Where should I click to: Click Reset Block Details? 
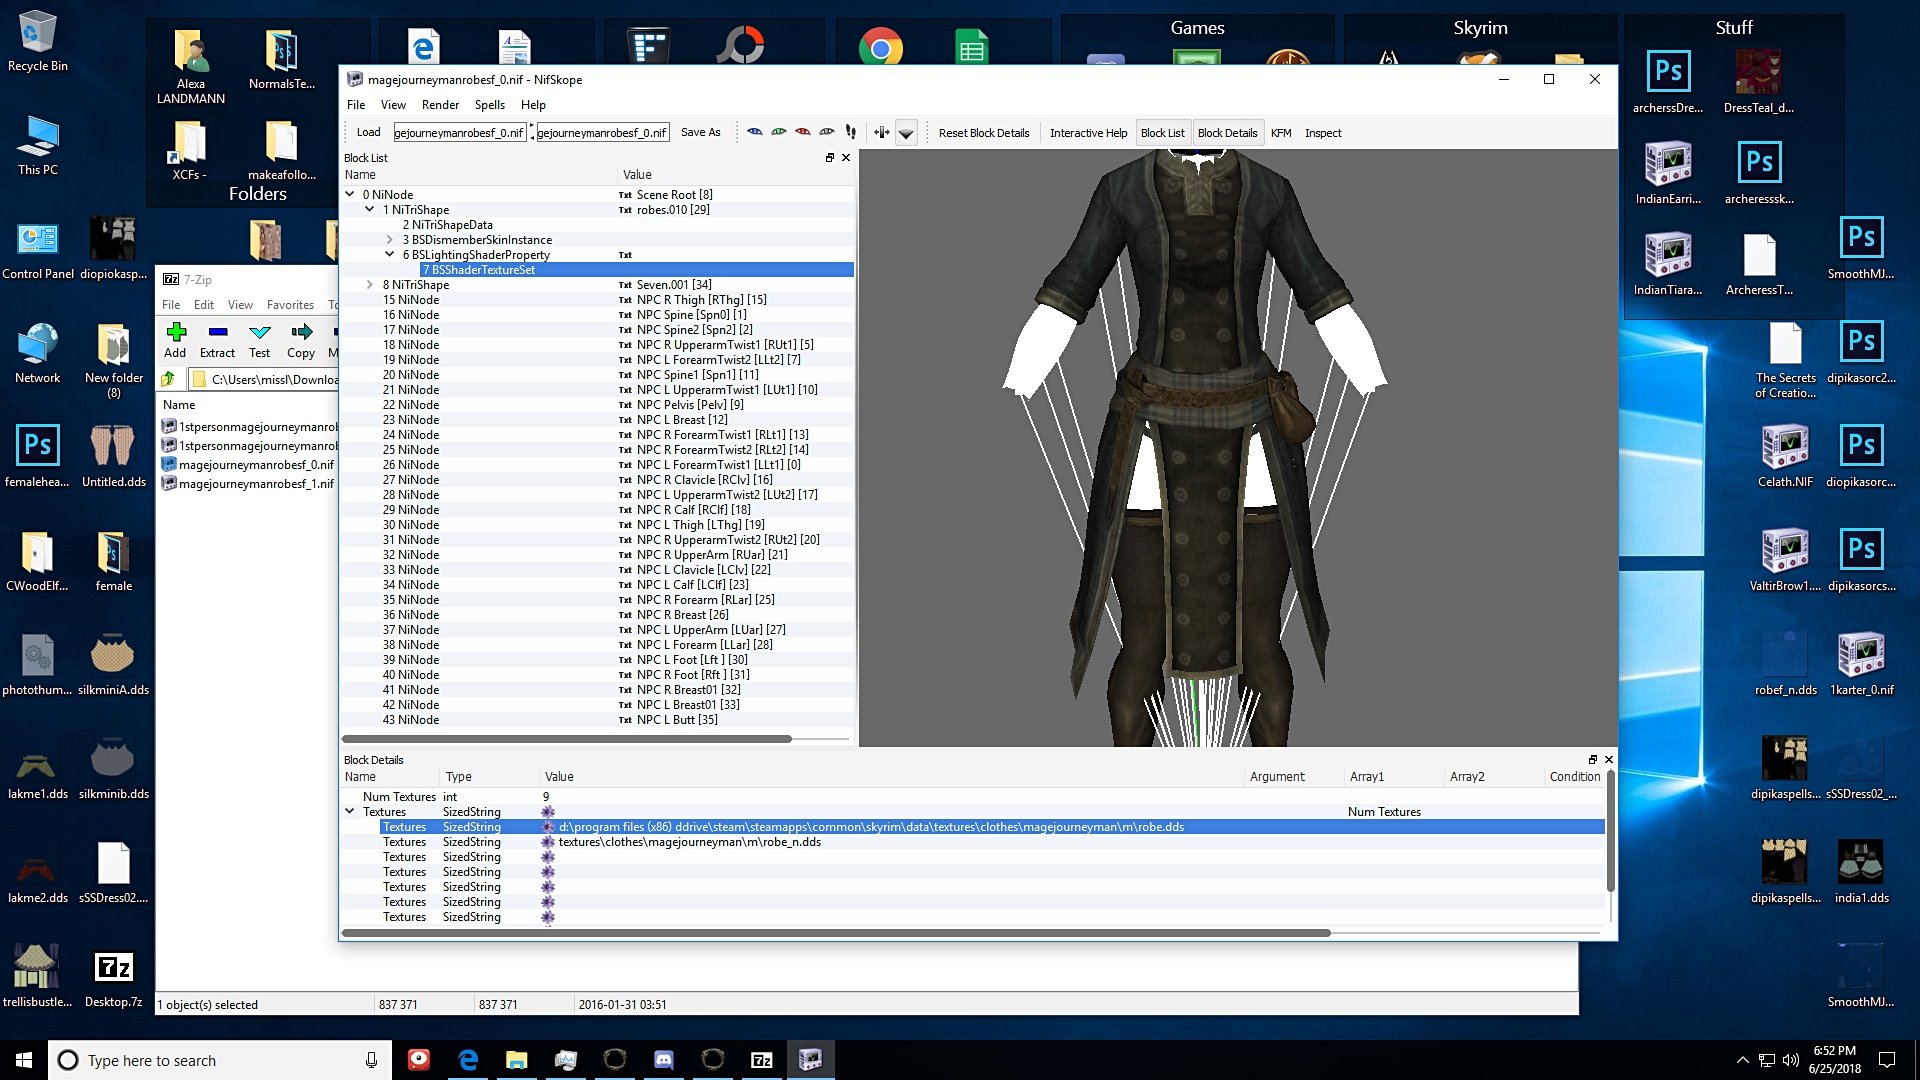click(983, 133)
